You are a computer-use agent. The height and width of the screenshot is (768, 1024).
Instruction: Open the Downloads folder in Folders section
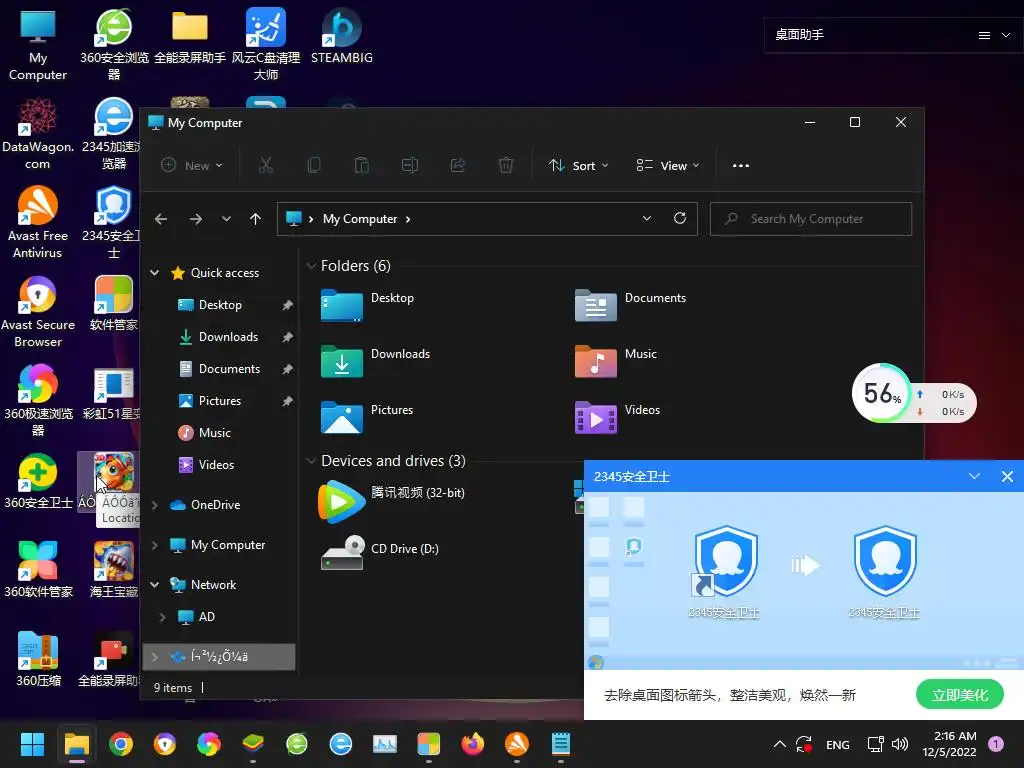pos(376,361)
